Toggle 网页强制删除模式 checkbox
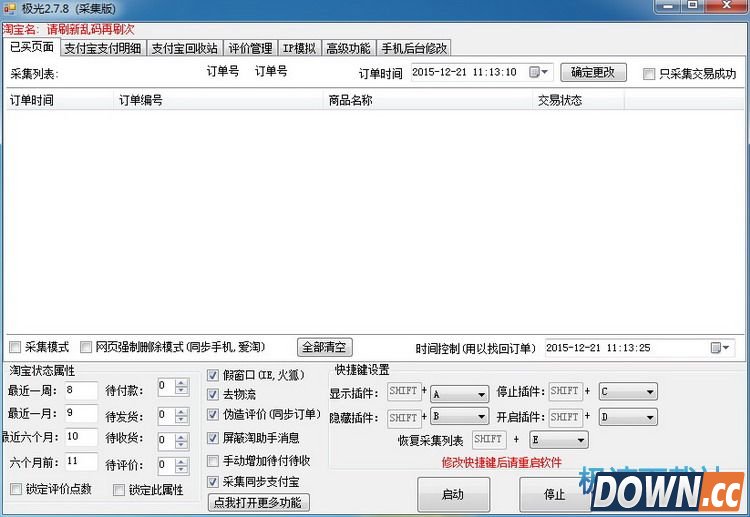Viewport: 750px width, 517px height. click(x=86, y=347)
